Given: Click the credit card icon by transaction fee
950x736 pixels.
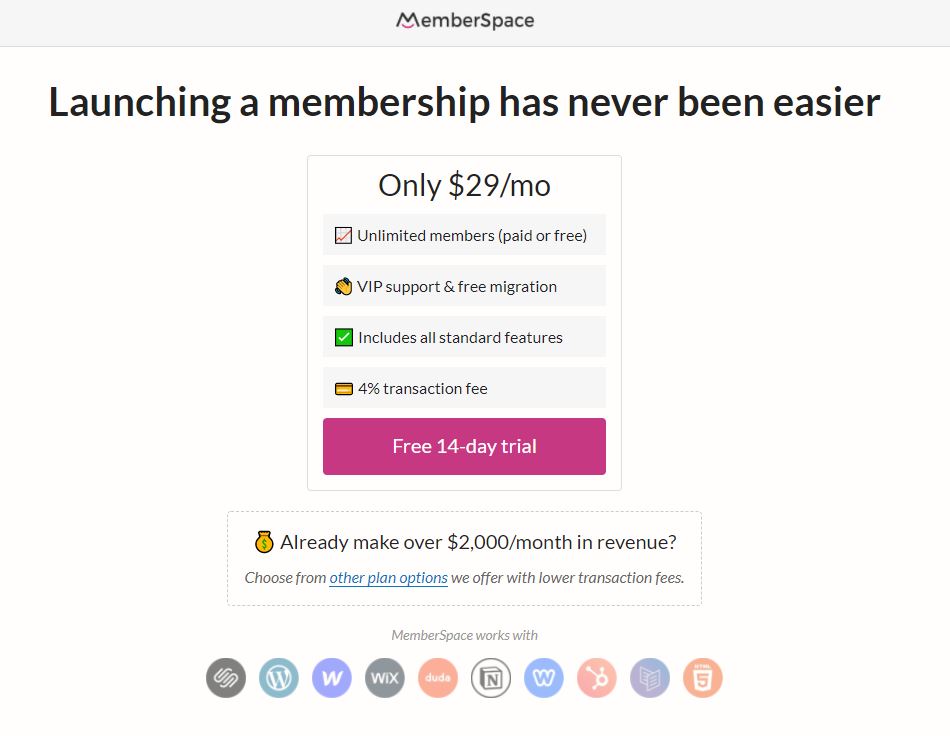Looking at the screenshot, I should [x=344, y=389].
